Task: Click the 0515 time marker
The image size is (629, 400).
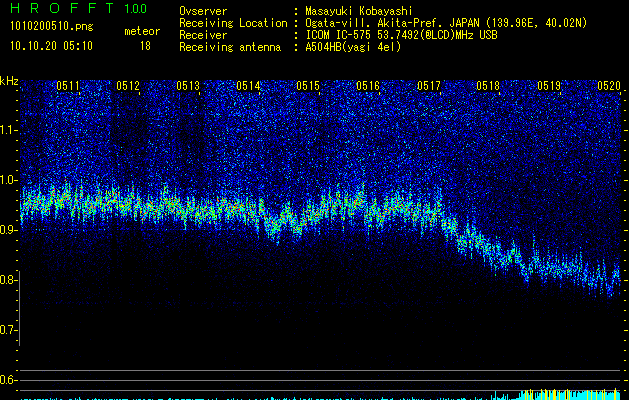Action: click(x=308, y=87)
